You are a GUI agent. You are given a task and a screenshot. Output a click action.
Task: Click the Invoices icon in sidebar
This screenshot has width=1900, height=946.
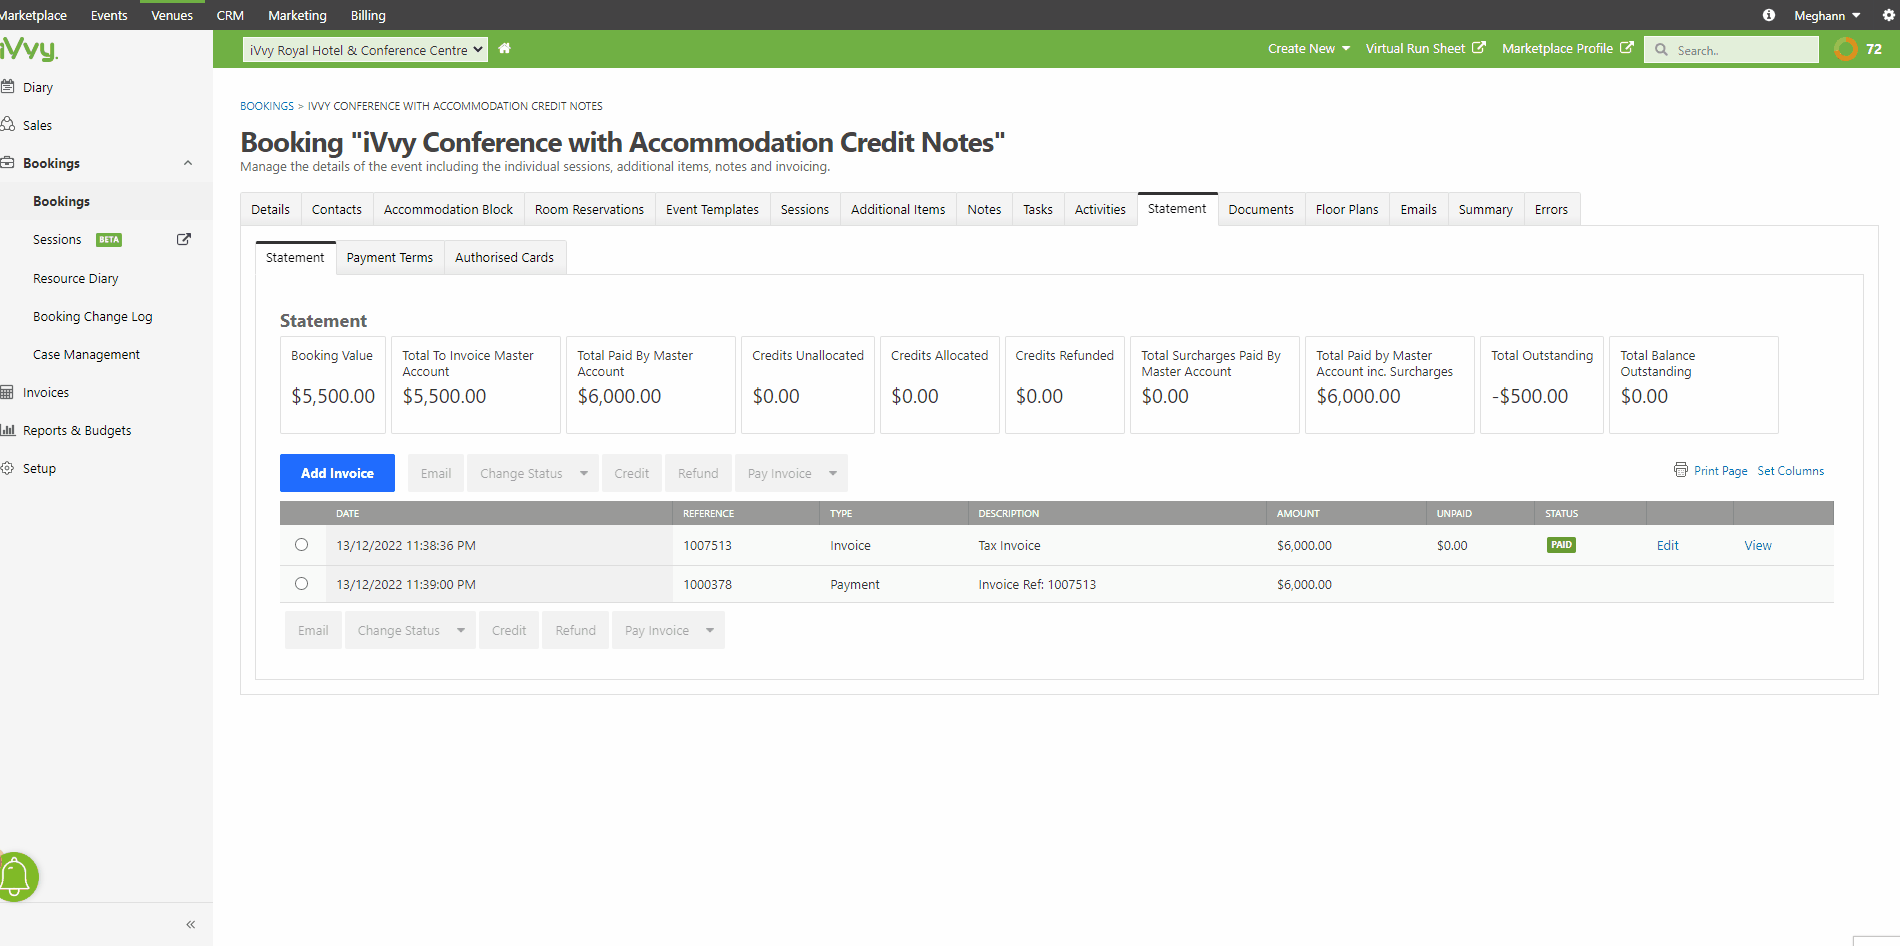[7, 392]
